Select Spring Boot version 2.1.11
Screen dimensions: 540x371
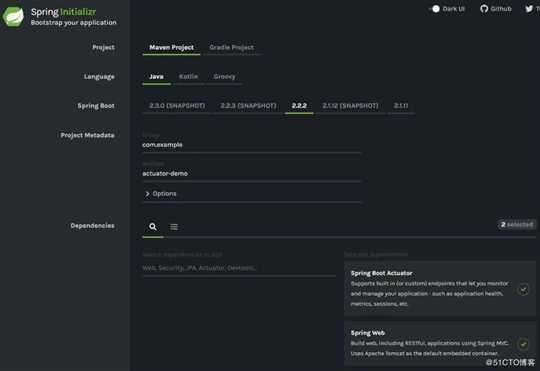(401, 106)
